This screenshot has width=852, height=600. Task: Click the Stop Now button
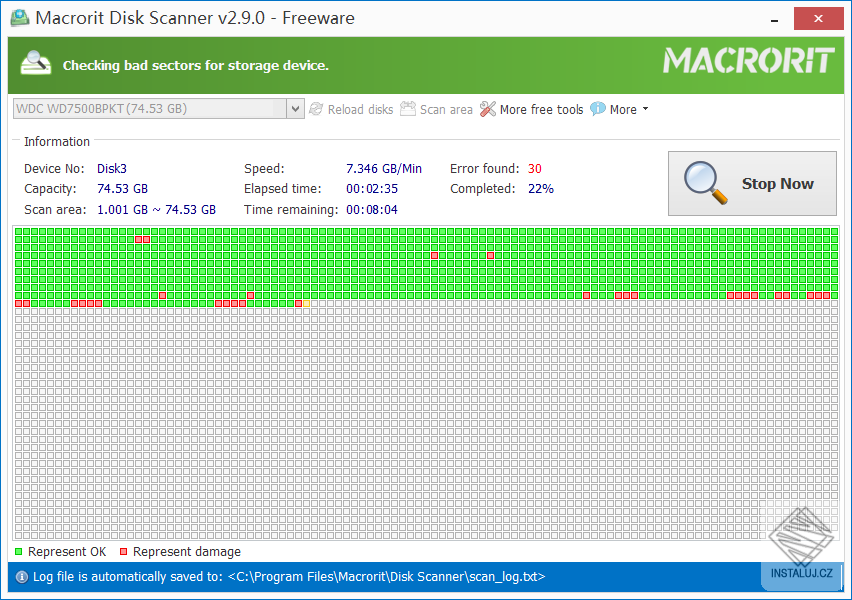point(752,184)
